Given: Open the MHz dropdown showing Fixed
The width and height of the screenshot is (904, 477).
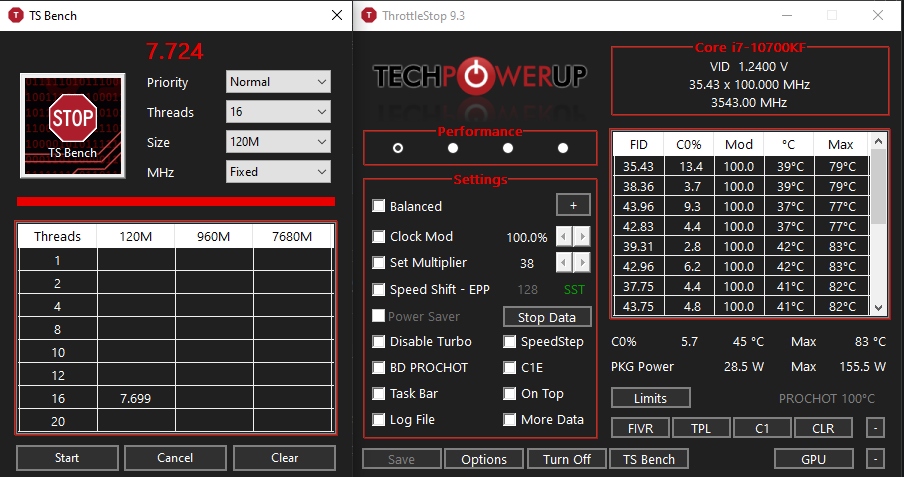Looking at the screenshot, I should 278,172.
